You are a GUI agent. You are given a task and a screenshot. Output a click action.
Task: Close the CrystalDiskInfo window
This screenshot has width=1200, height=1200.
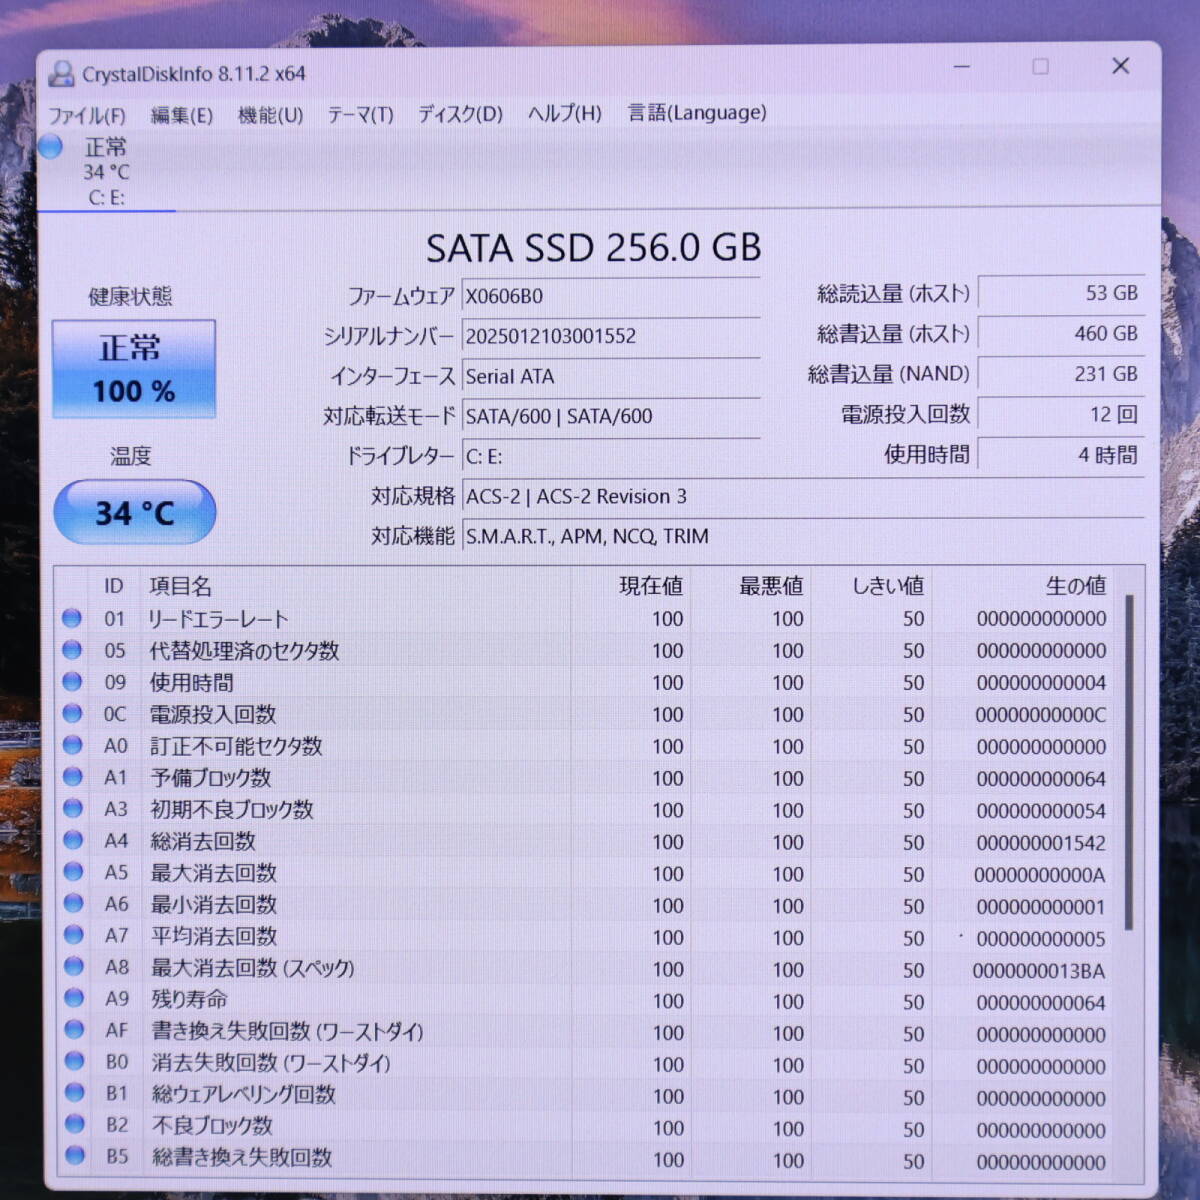click(1121, 66)
